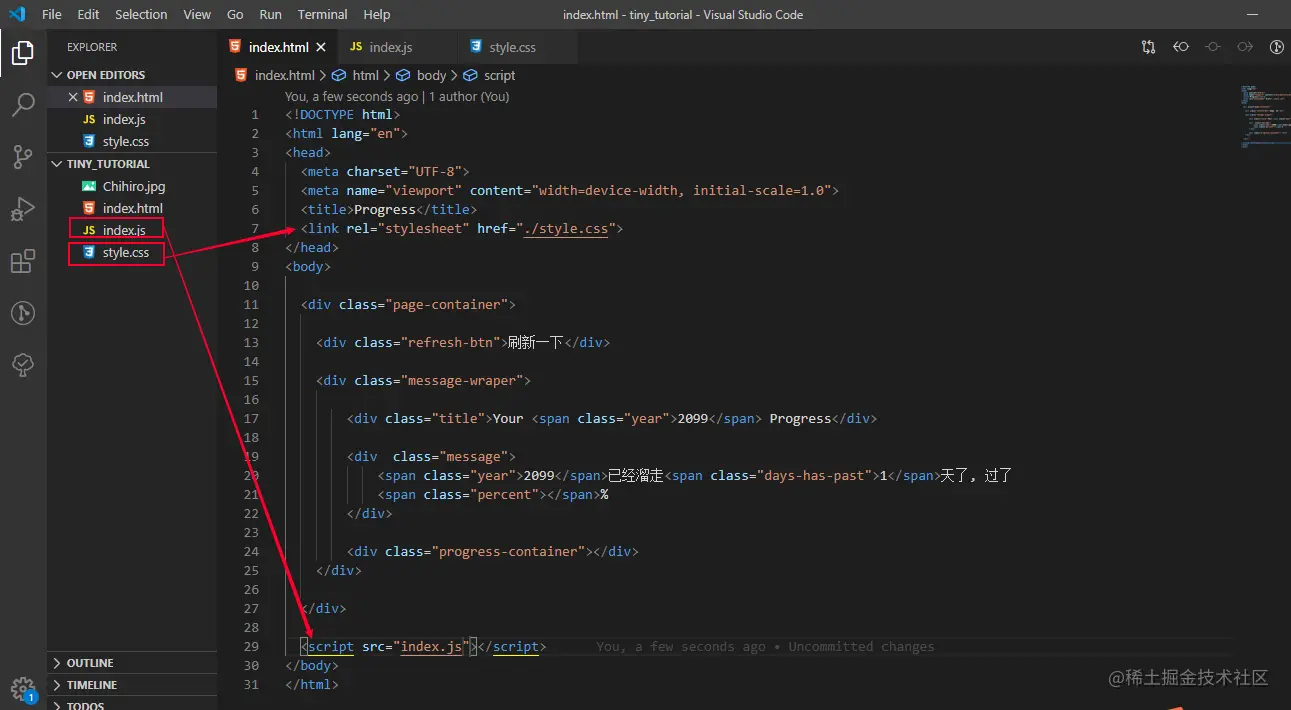Open the Help menu
This screenshot has height=710, width=1291.
pos(377,14)
